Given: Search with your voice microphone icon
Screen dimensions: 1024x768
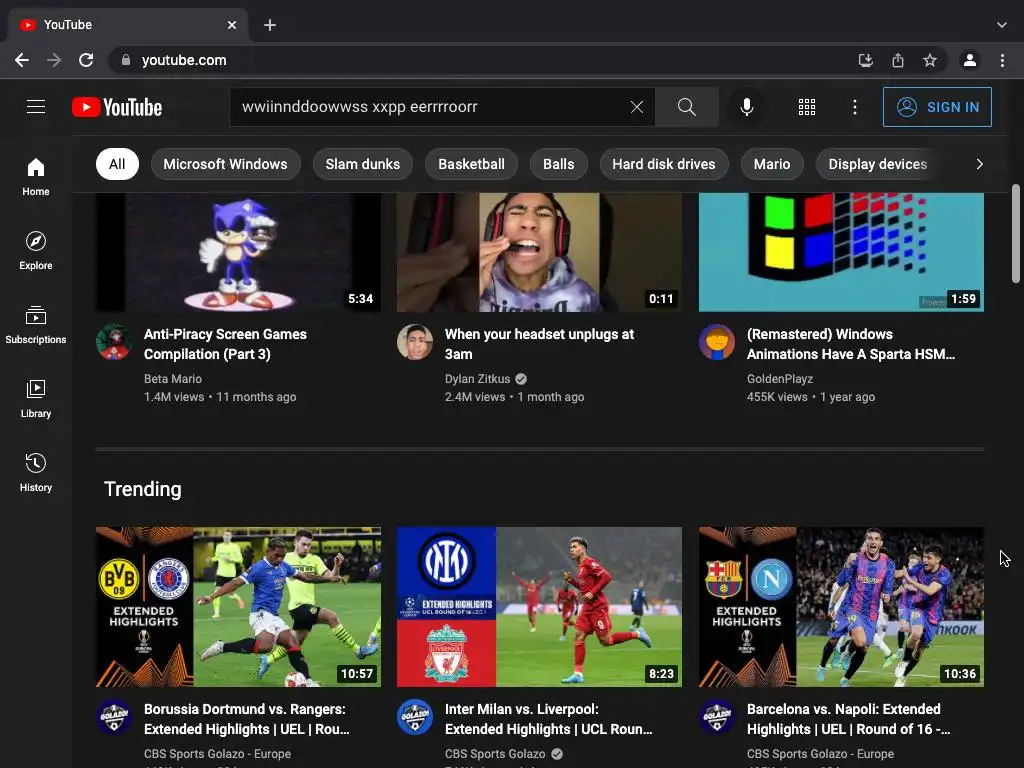Looking at the screenshot, I should (746, 106).
